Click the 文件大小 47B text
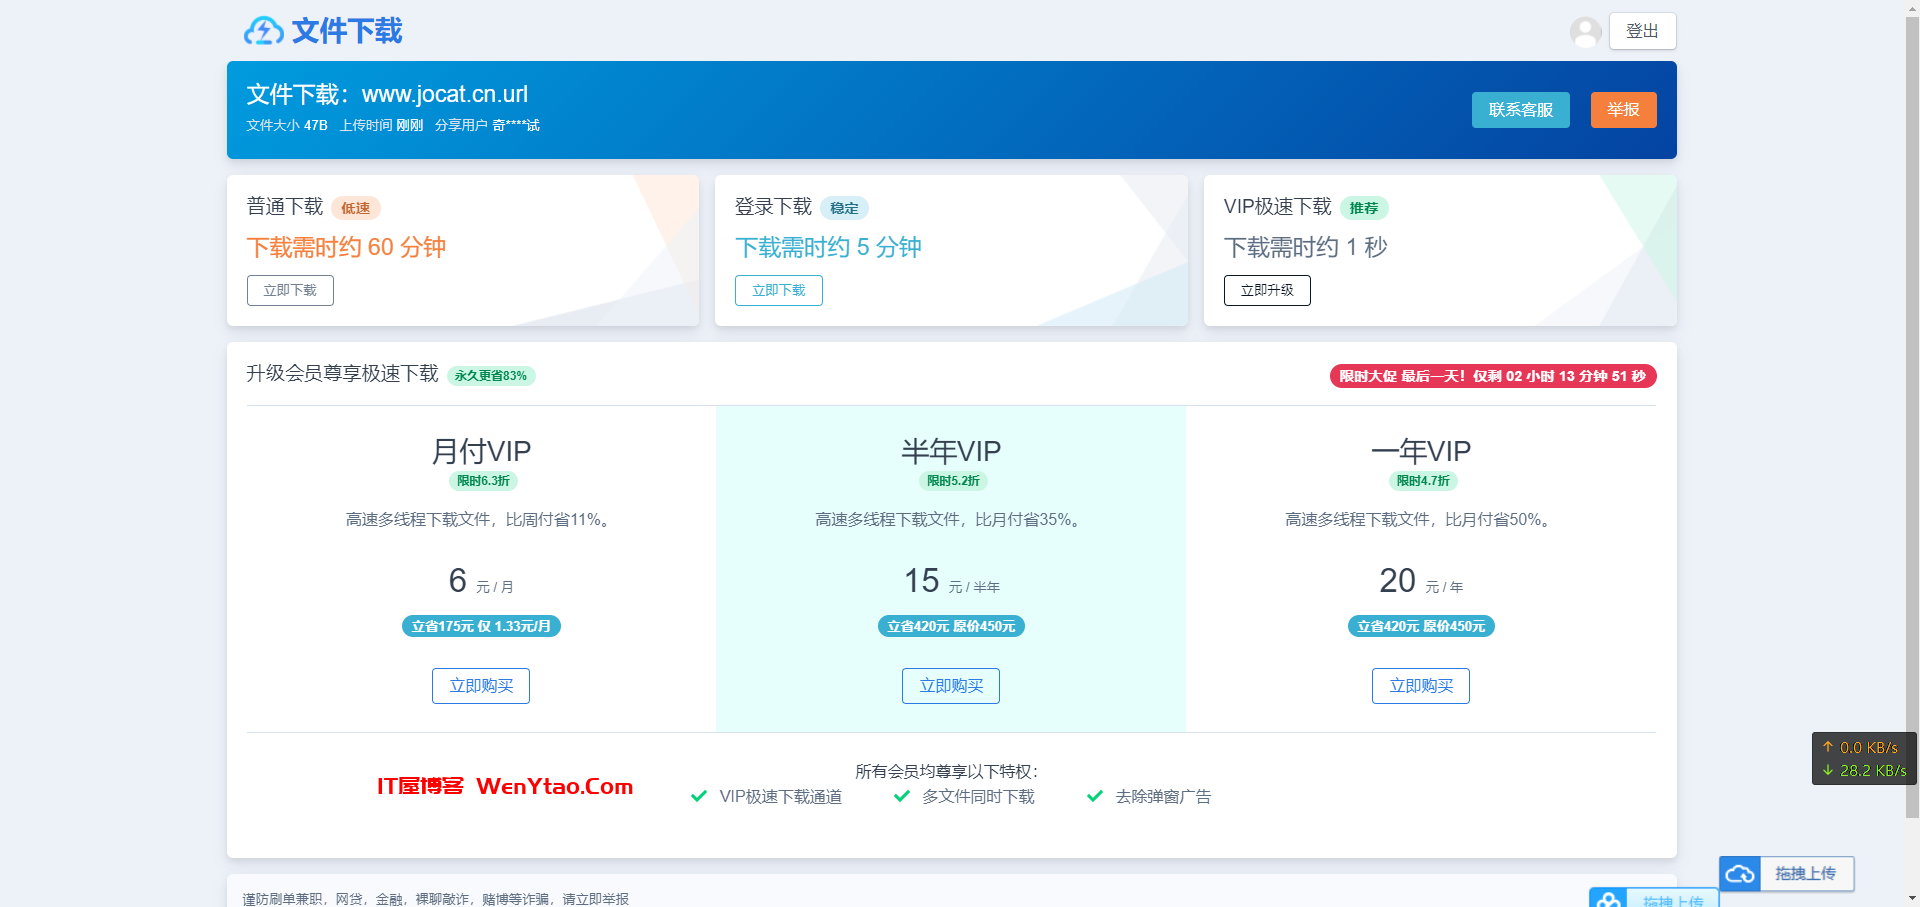This screenshot has height=907, width=1920. click(x=287, y=125)
